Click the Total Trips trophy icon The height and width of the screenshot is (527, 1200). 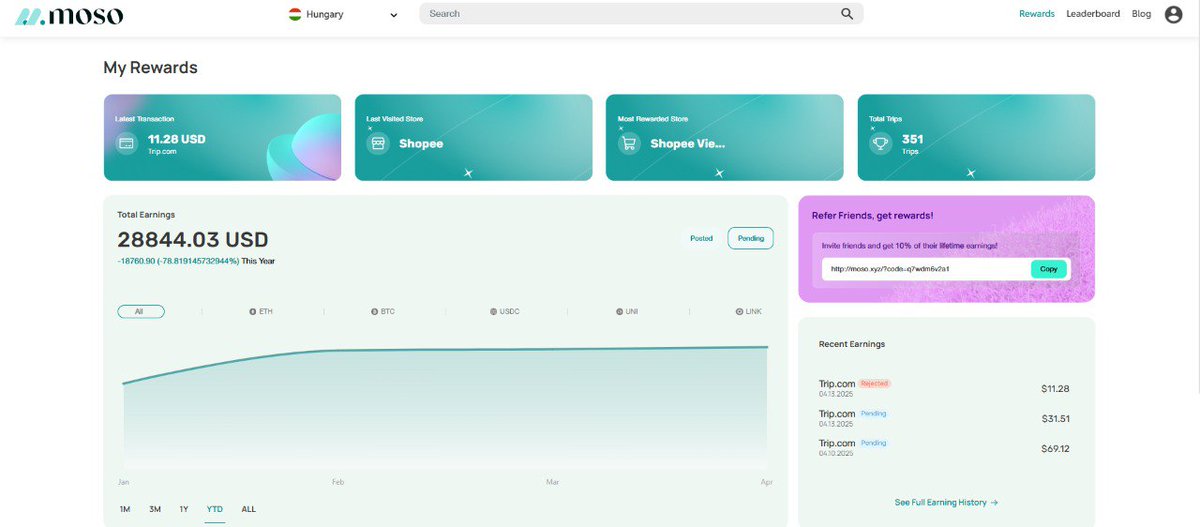click(x=881, y=143)
